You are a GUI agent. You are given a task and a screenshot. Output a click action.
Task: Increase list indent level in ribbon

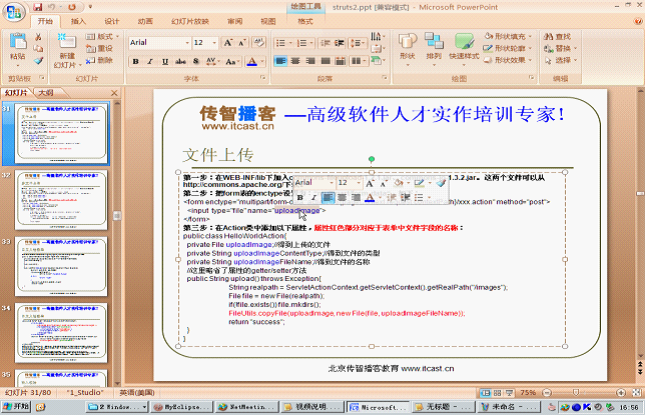tap(339, 43)
